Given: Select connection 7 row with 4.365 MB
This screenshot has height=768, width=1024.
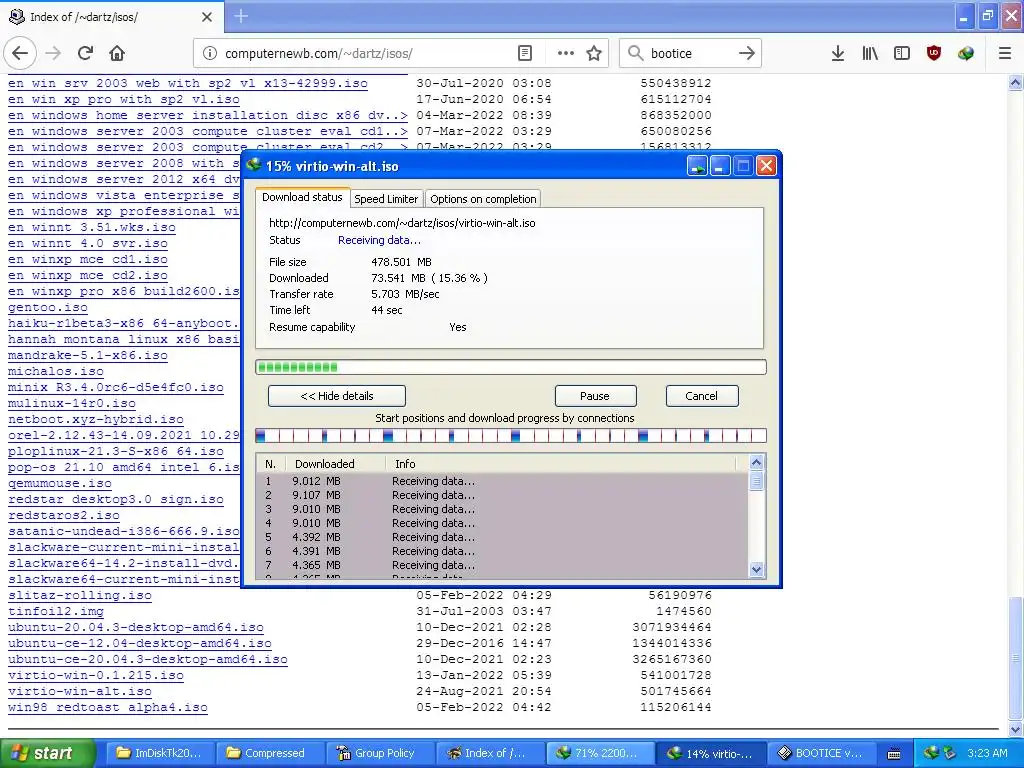Looking at the screenshot, I should coord(503,566).
